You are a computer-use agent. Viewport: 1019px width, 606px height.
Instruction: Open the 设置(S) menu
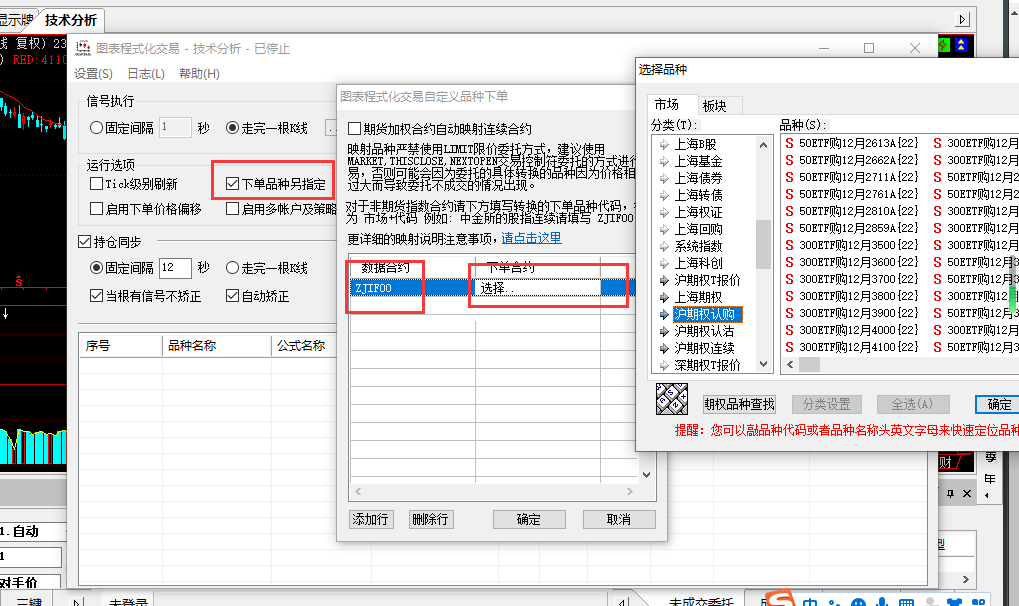(94, 73)
